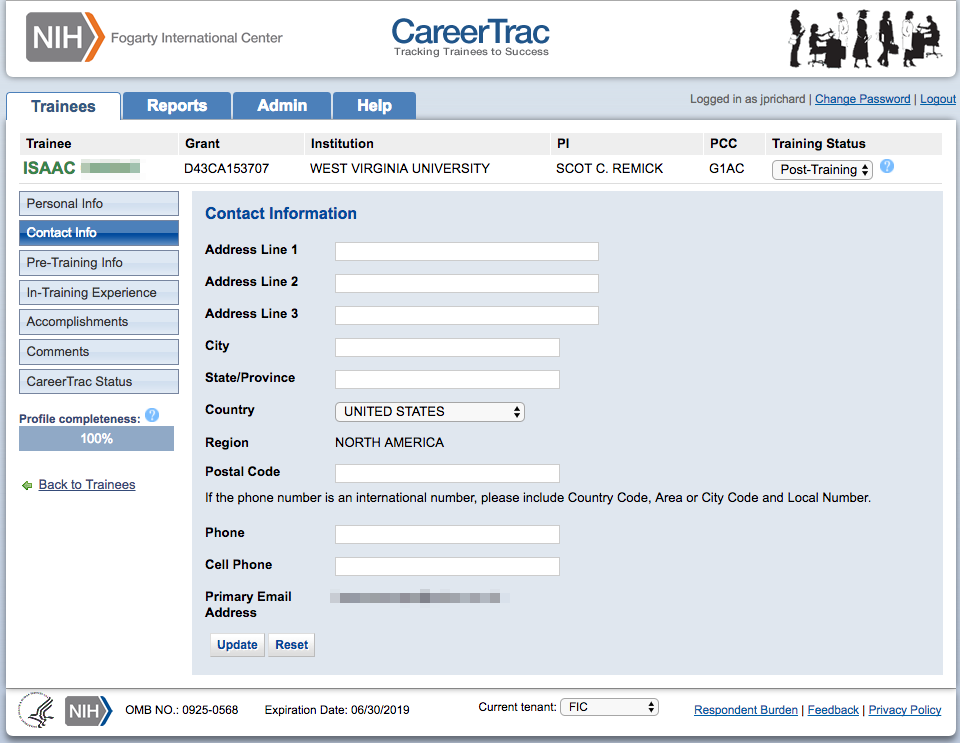This screenshot has height=743, width=960.
Task: Click PCC value G1AC
Action: pyautogui.click(x=727, y=168)
